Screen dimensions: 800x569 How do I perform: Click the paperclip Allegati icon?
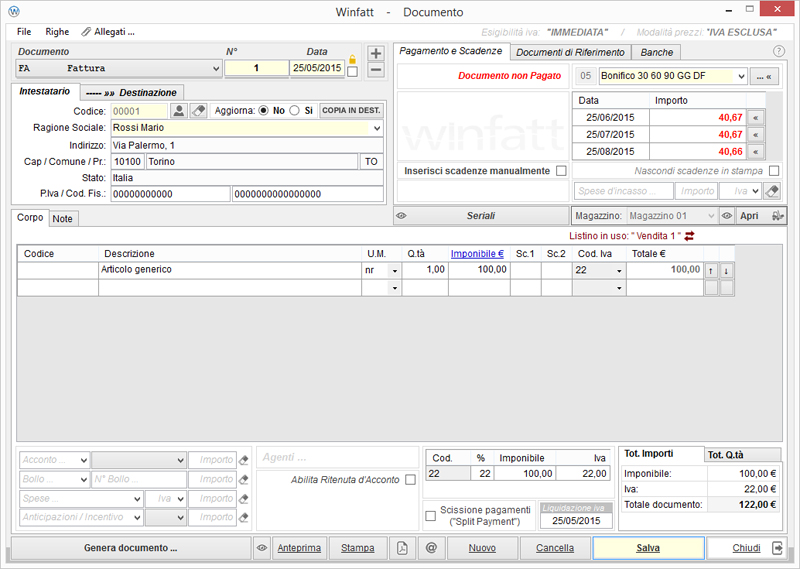point(86,32)
